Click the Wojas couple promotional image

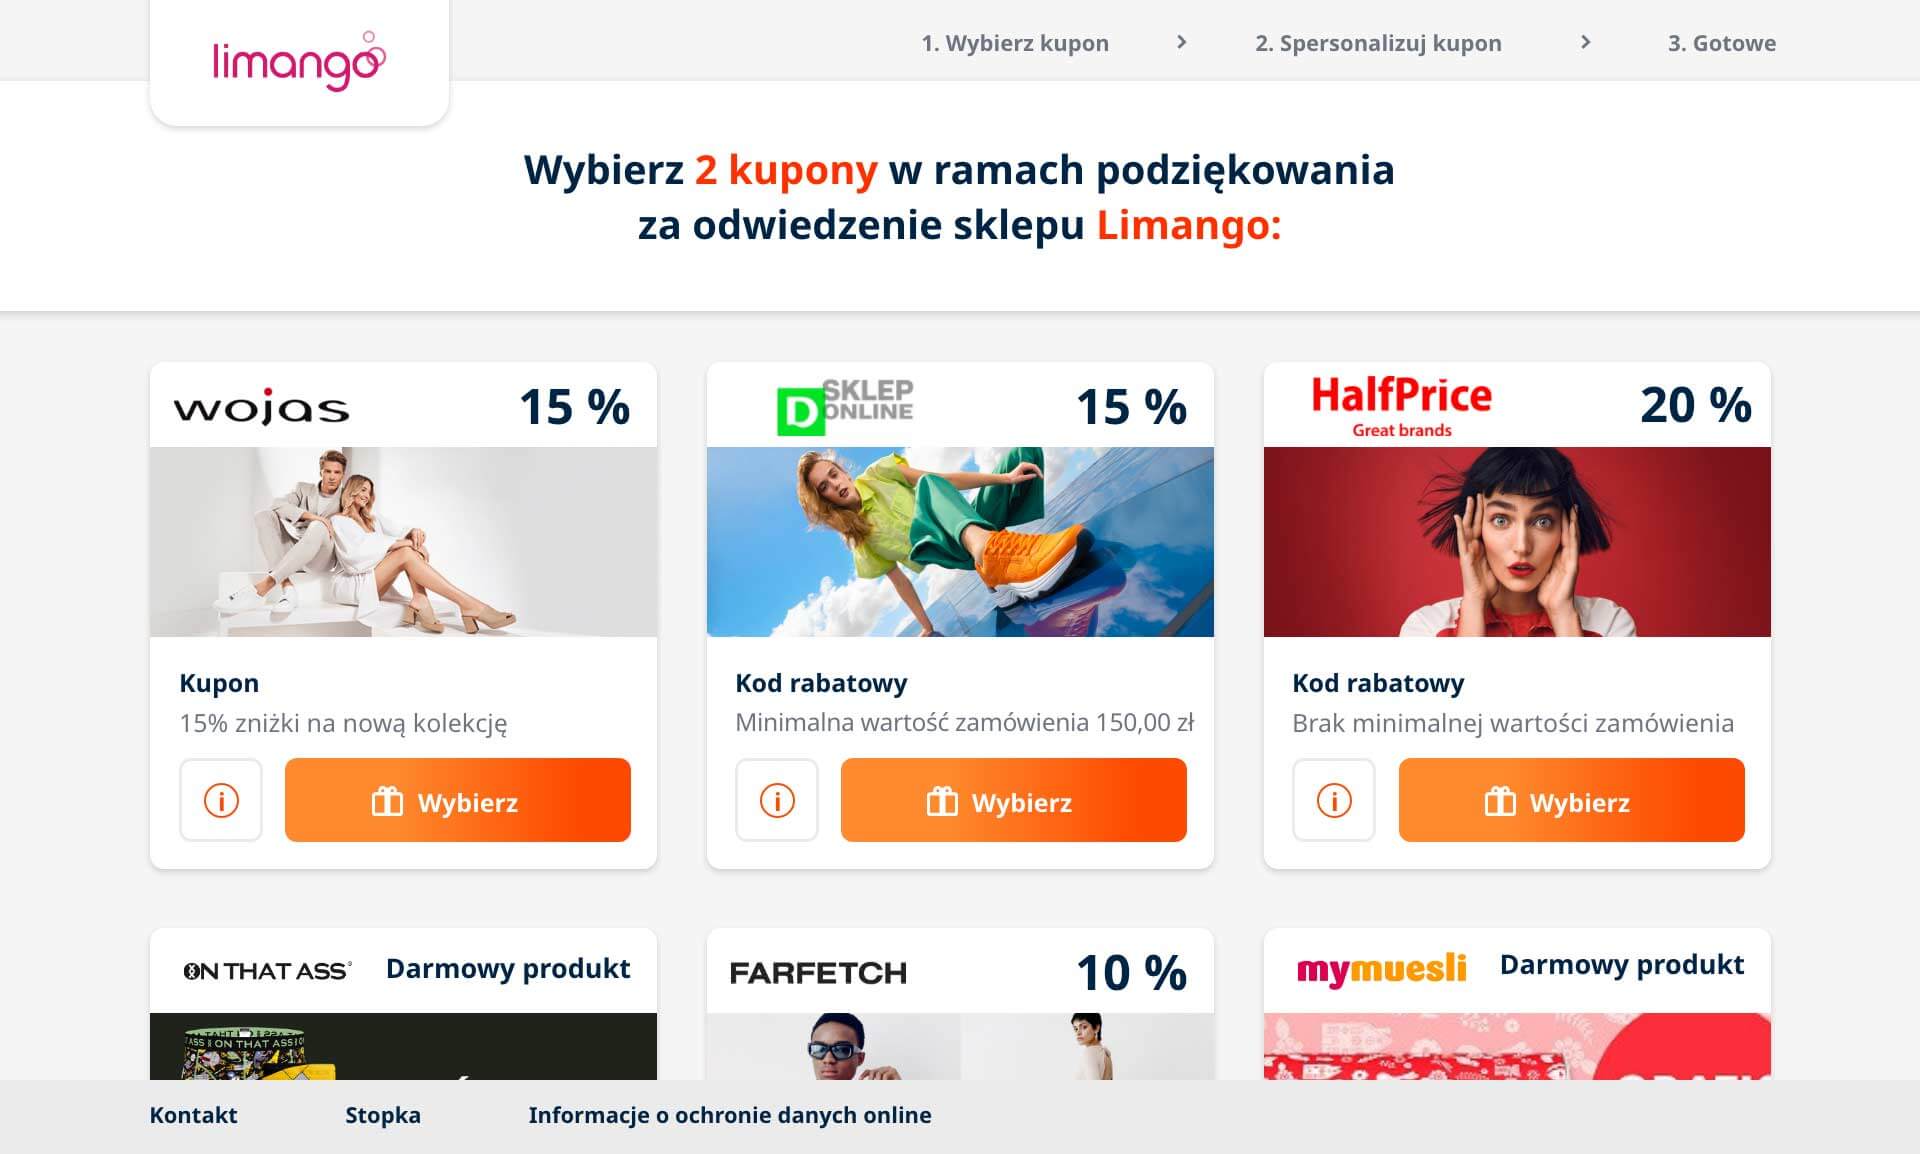click(403, 542)
